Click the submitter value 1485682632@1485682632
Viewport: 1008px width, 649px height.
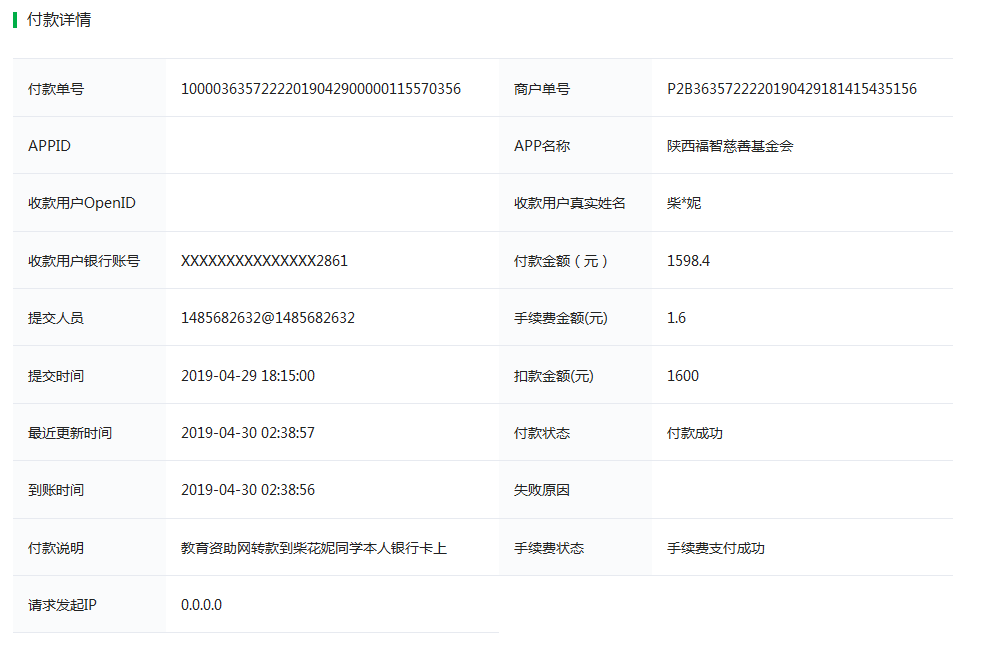(267, 317)
